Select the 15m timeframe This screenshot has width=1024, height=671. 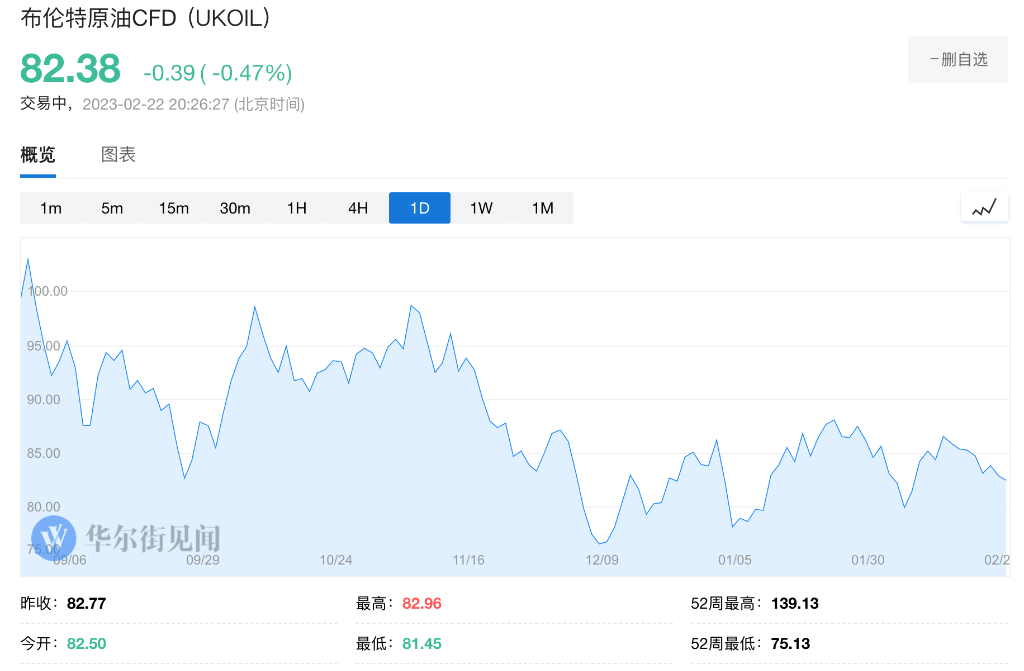coord(173,207)
